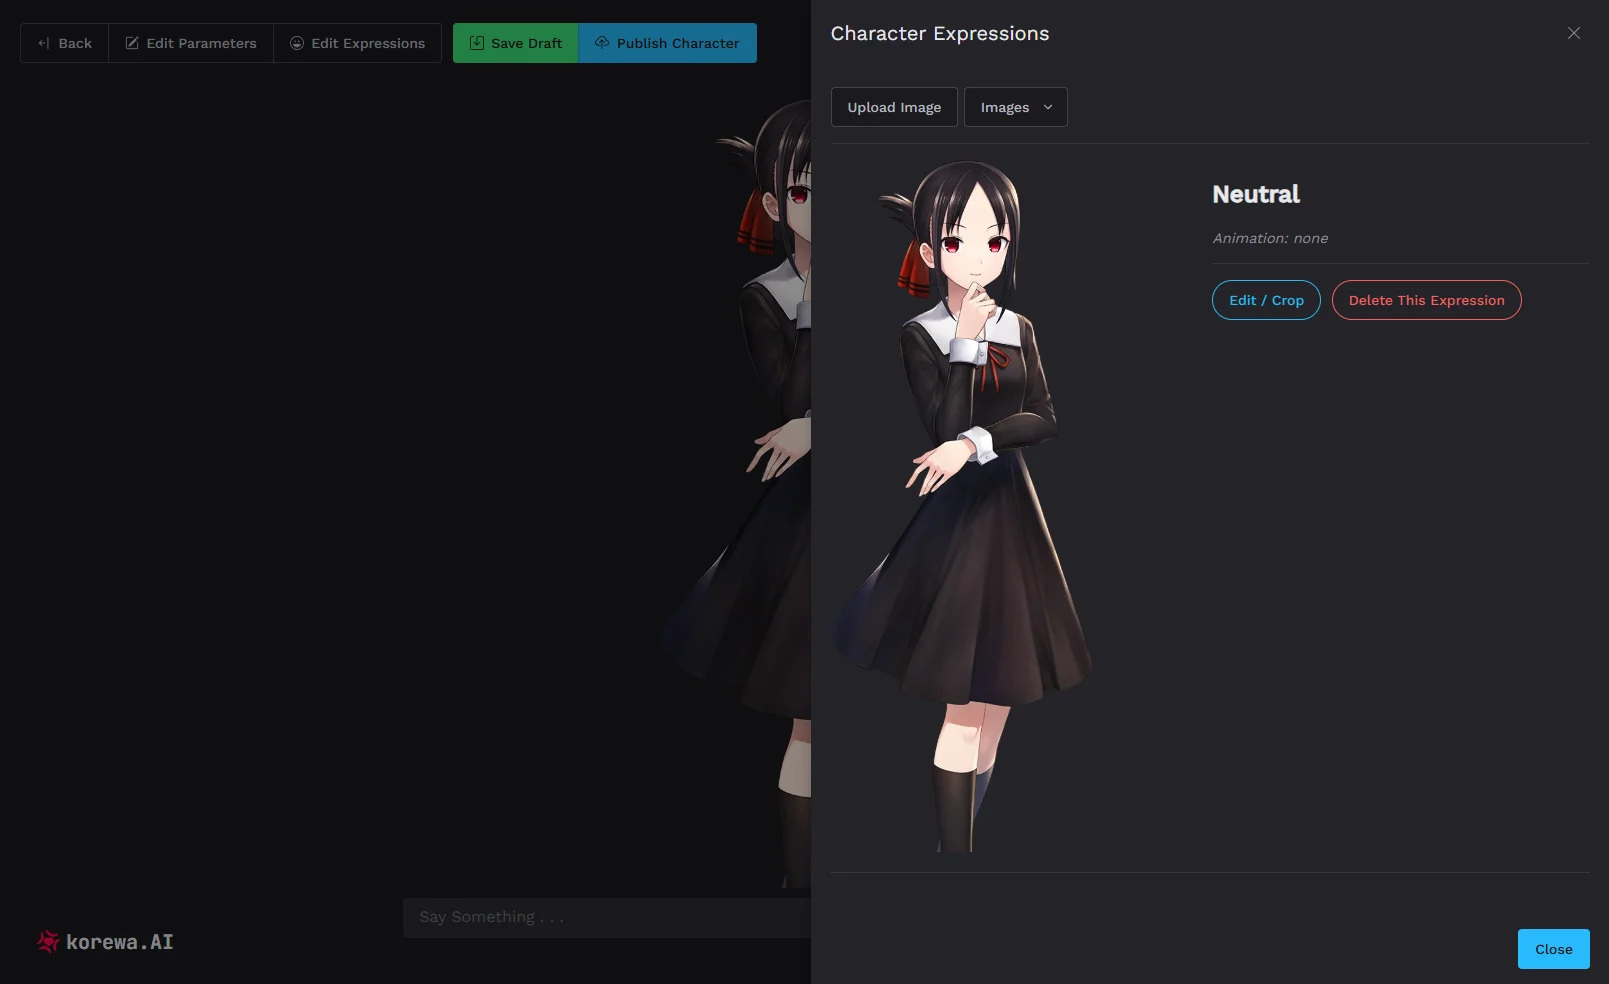Click the Save Draft download icon
The width and height of the screenshot is (1609, 984).
(478, 43)
